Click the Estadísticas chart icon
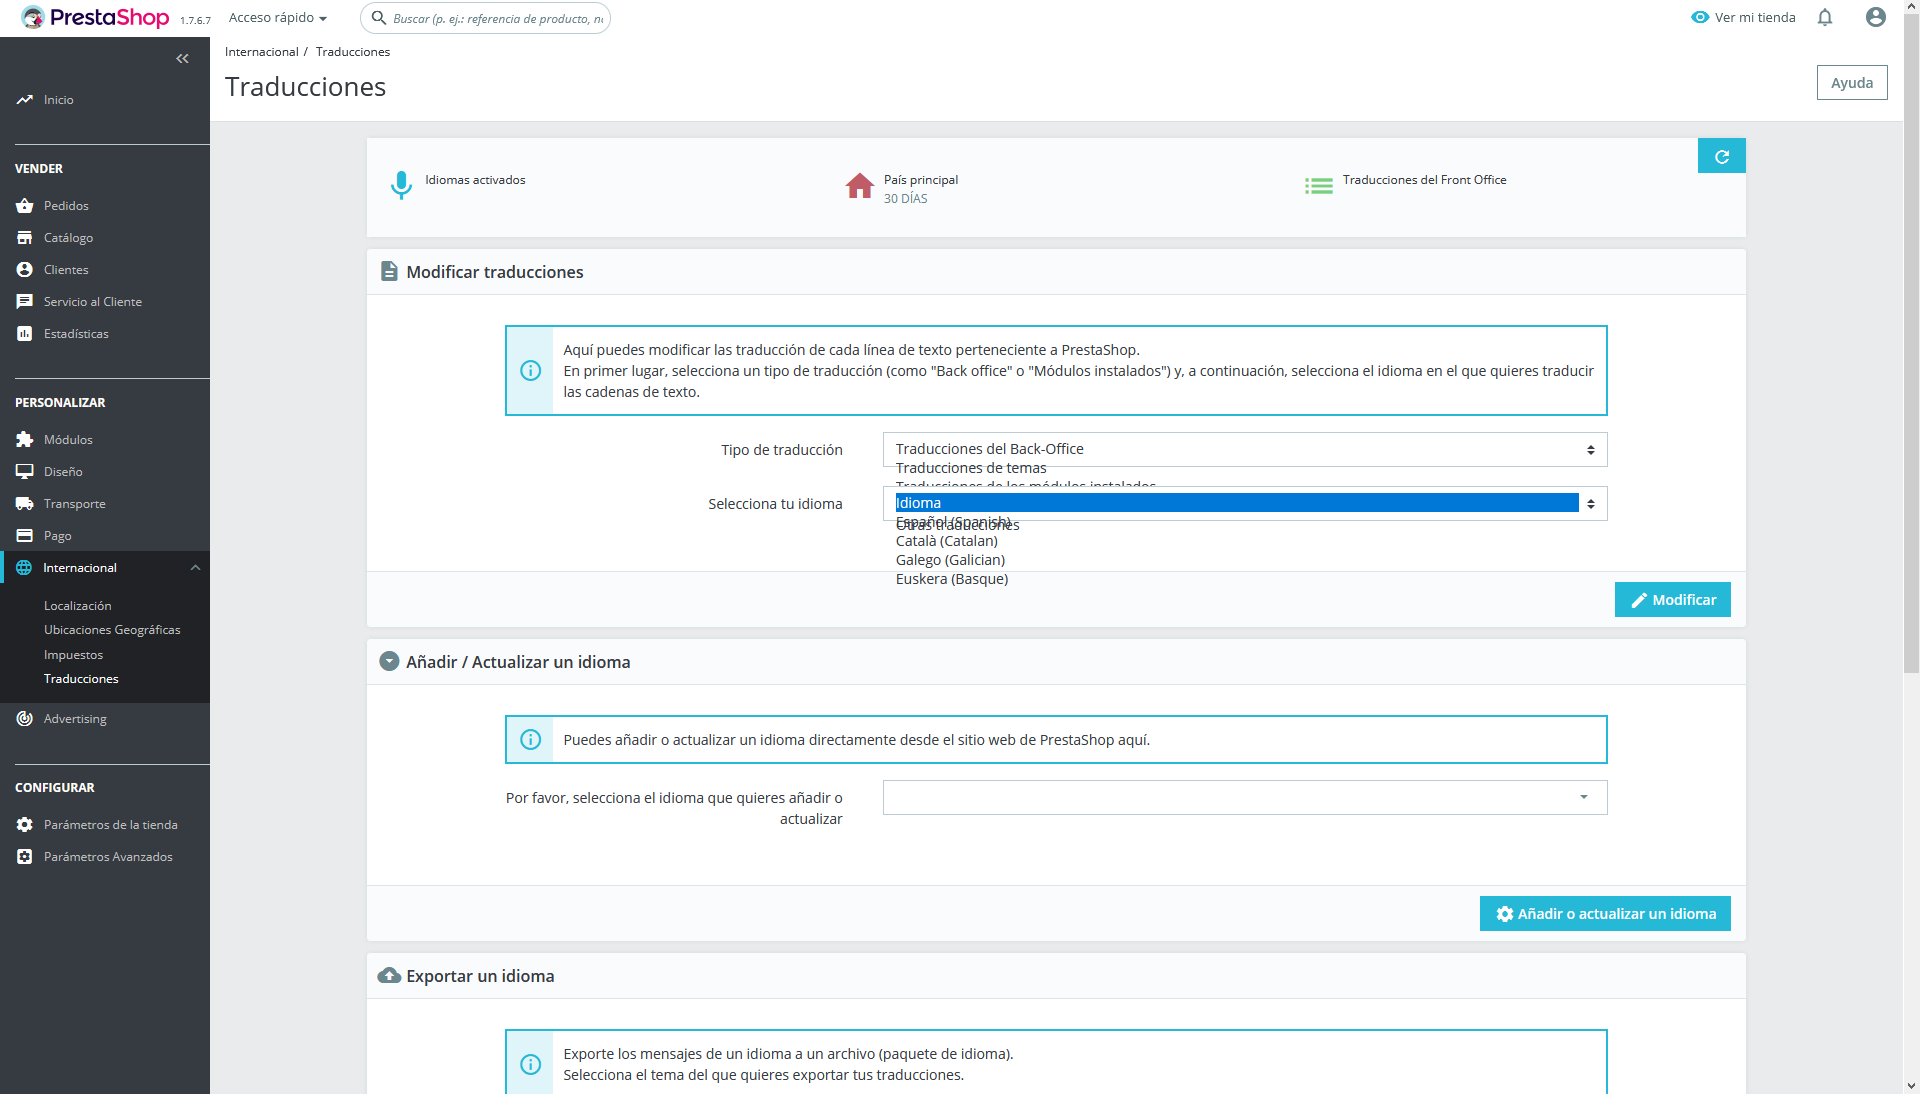This screenshot has width=1920, height=1094. coord(25,334)
